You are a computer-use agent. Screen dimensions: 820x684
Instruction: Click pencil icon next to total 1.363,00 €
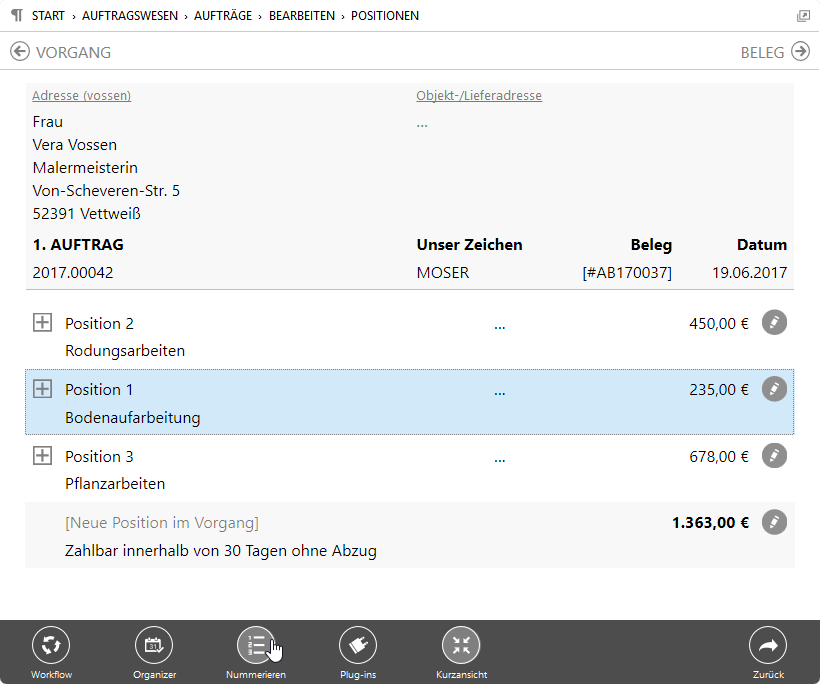click(774, 522)
